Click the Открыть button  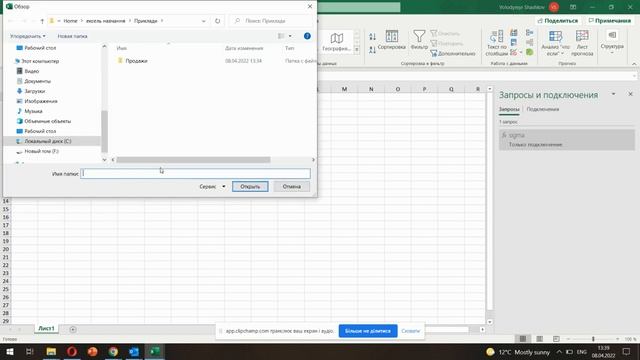[x=250, y=187]
